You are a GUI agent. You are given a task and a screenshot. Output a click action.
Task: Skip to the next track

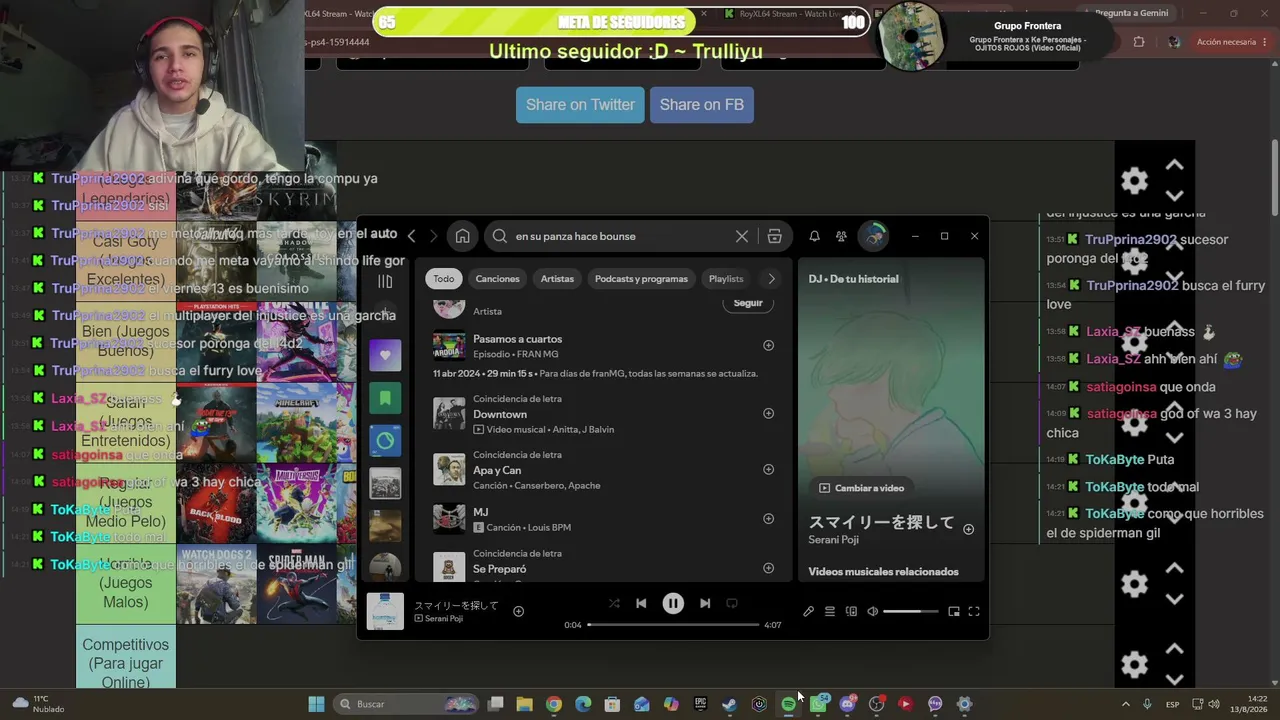point(705,603)
